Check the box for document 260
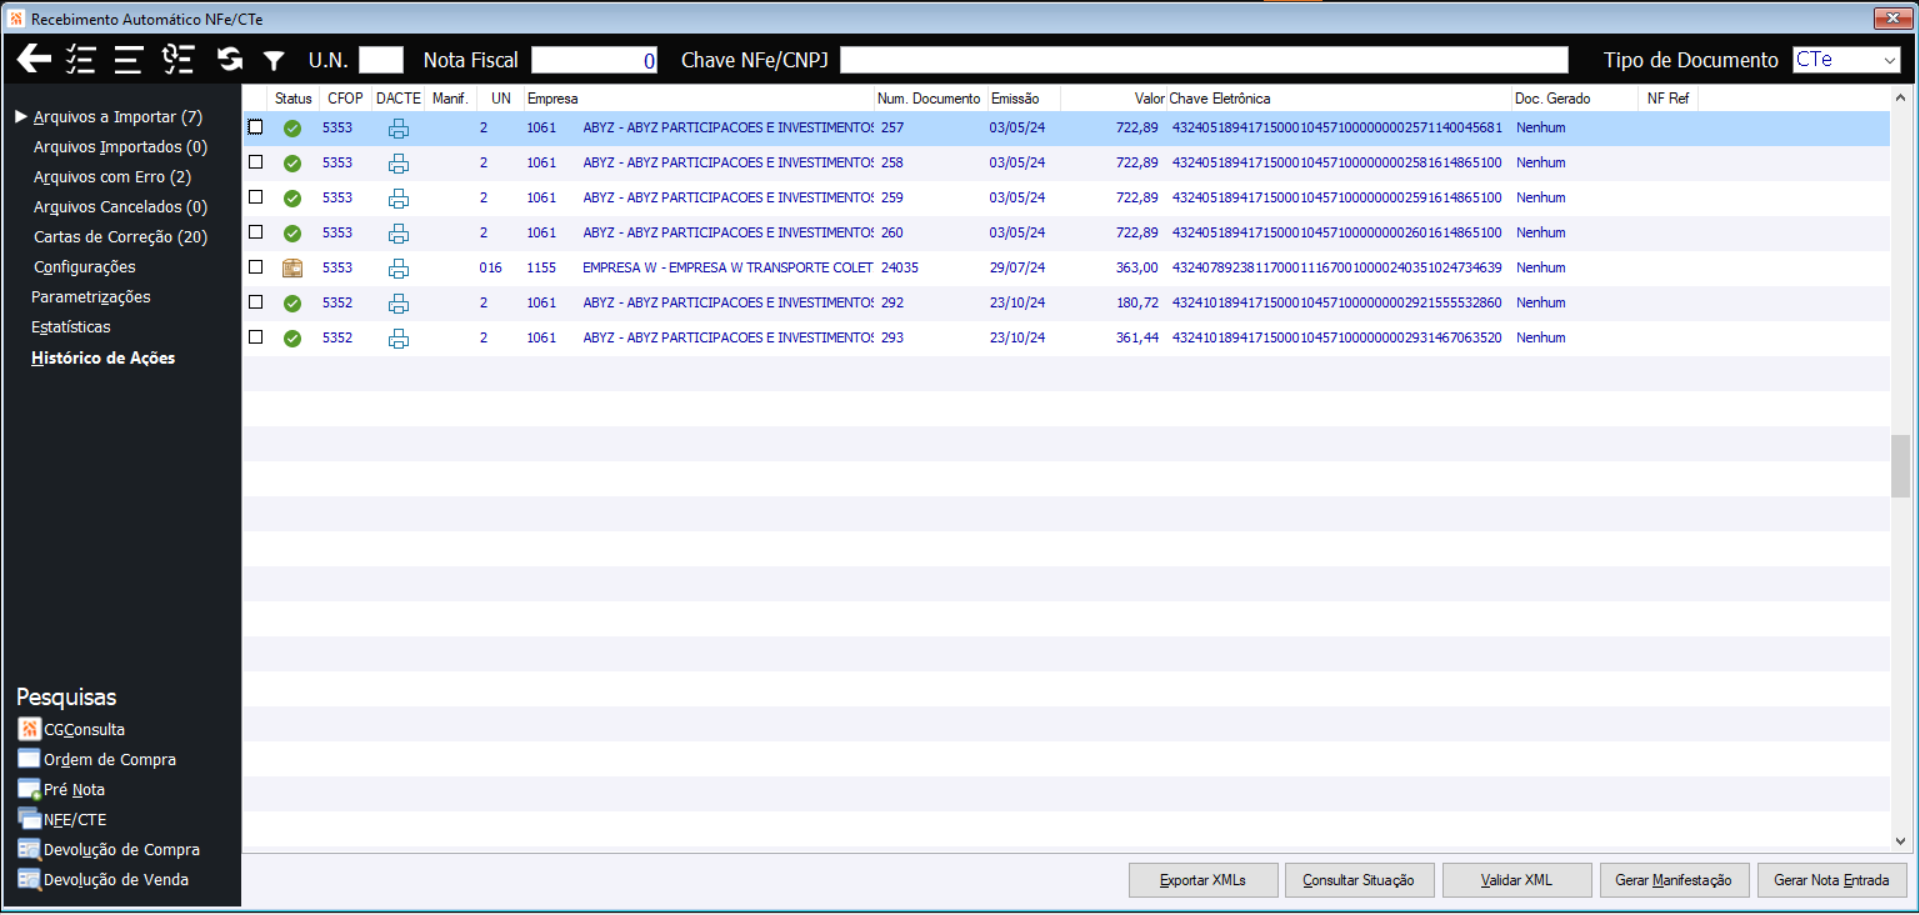 tap(256, 232)
